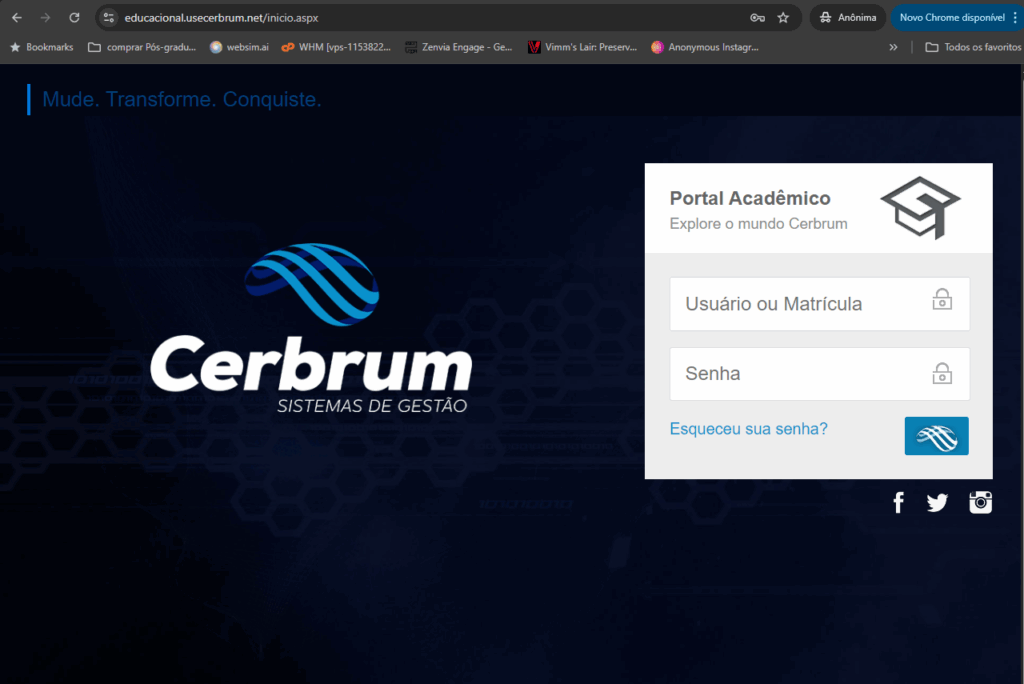Open the Anônima incognito indicator
Screen dimensions: 1024x684
pos(848,18)
